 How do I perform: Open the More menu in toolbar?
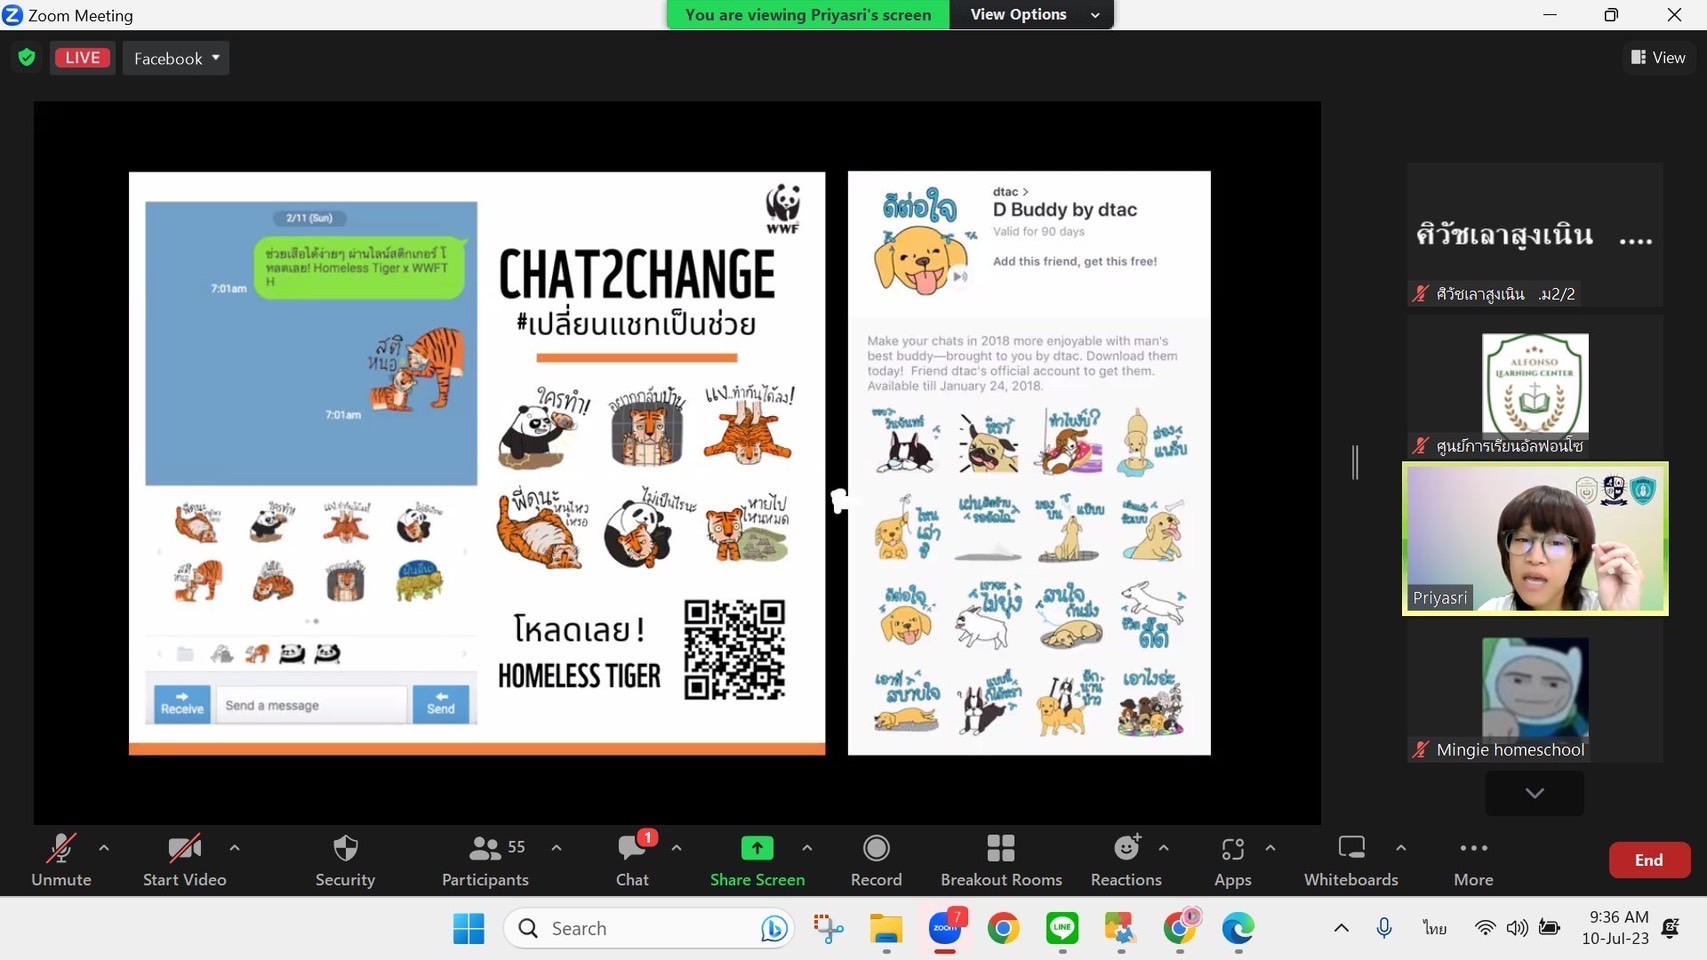[1473, 860]
